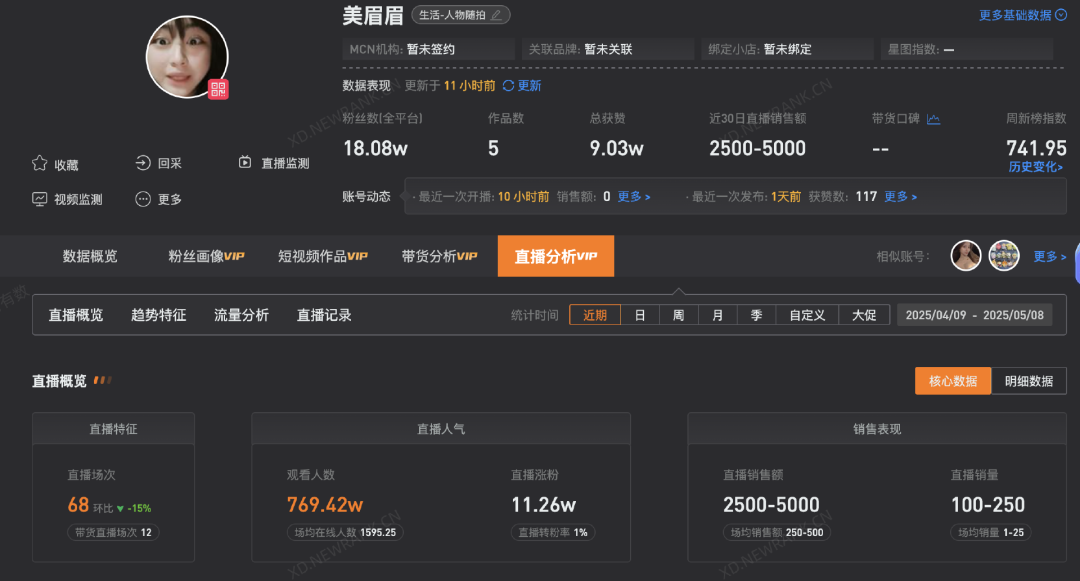Click the 收藏 star icon
Viewport: 1080px width, 581px height.
[x=40, y=163]
